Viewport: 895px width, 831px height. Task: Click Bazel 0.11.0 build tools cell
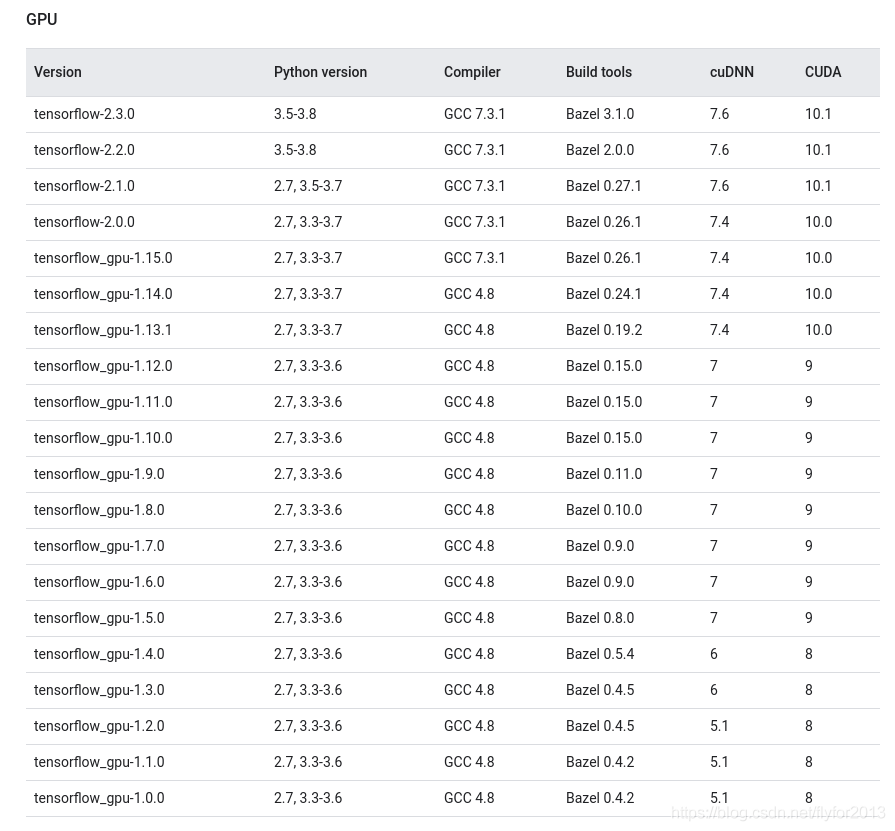604,474
